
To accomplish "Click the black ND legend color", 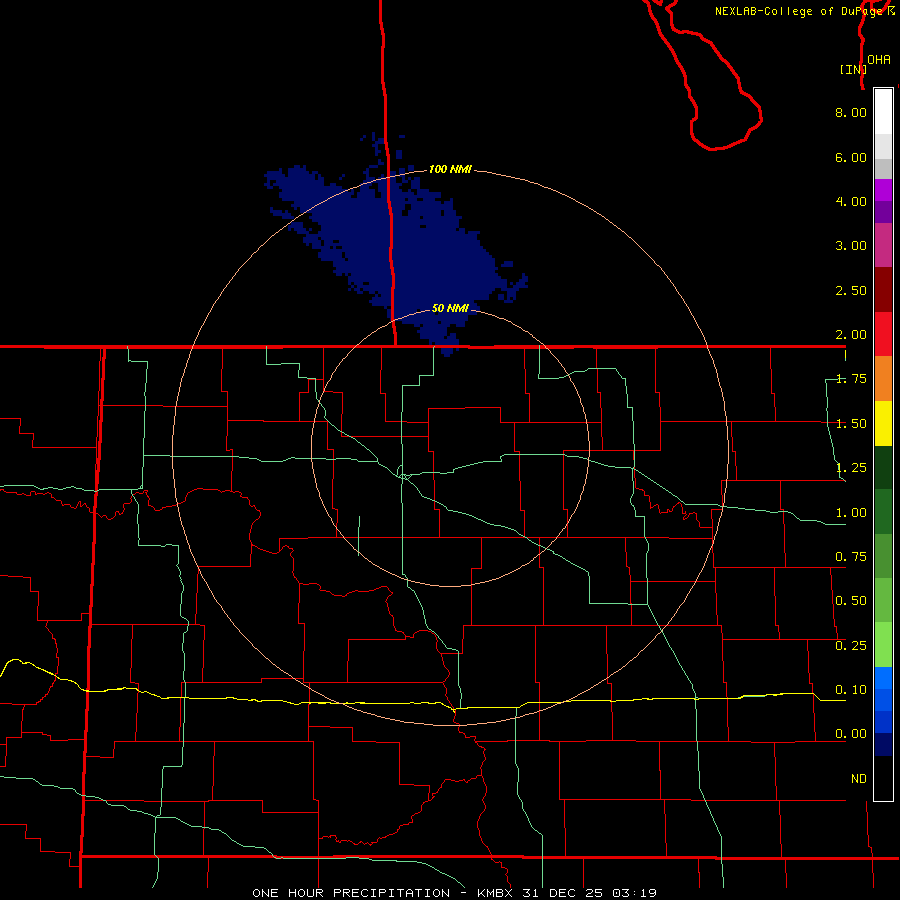I will tap(883, 778).
